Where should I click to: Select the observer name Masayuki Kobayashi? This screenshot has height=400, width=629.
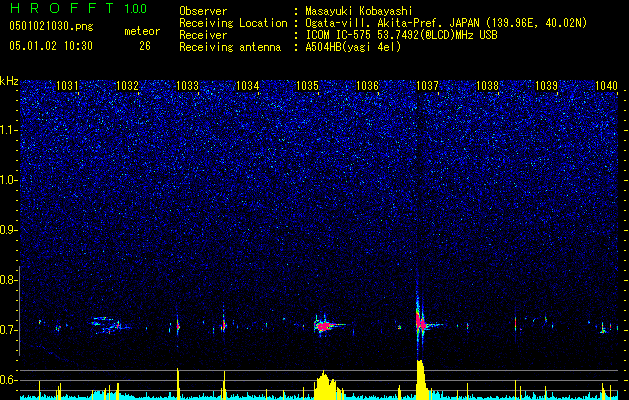(358, 11)
